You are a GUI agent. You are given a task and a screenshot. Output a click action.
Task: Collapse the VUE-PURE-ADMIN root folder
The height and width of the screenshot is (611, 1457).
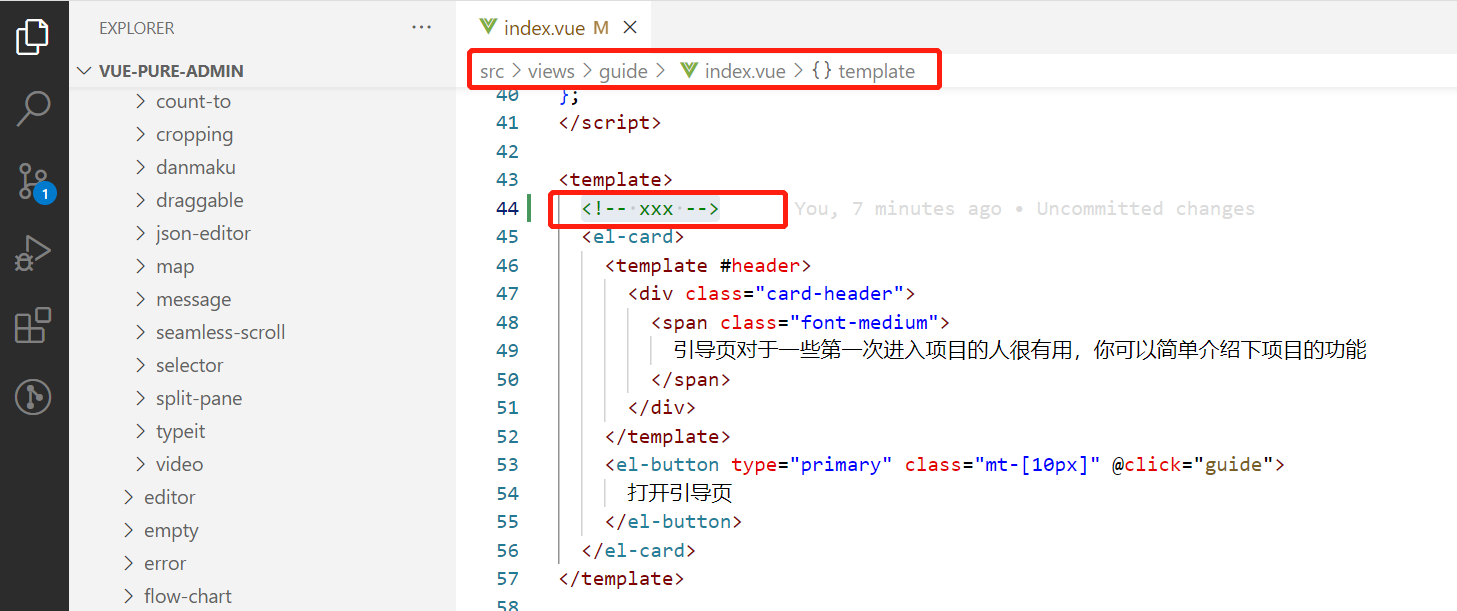coord(85,71)
